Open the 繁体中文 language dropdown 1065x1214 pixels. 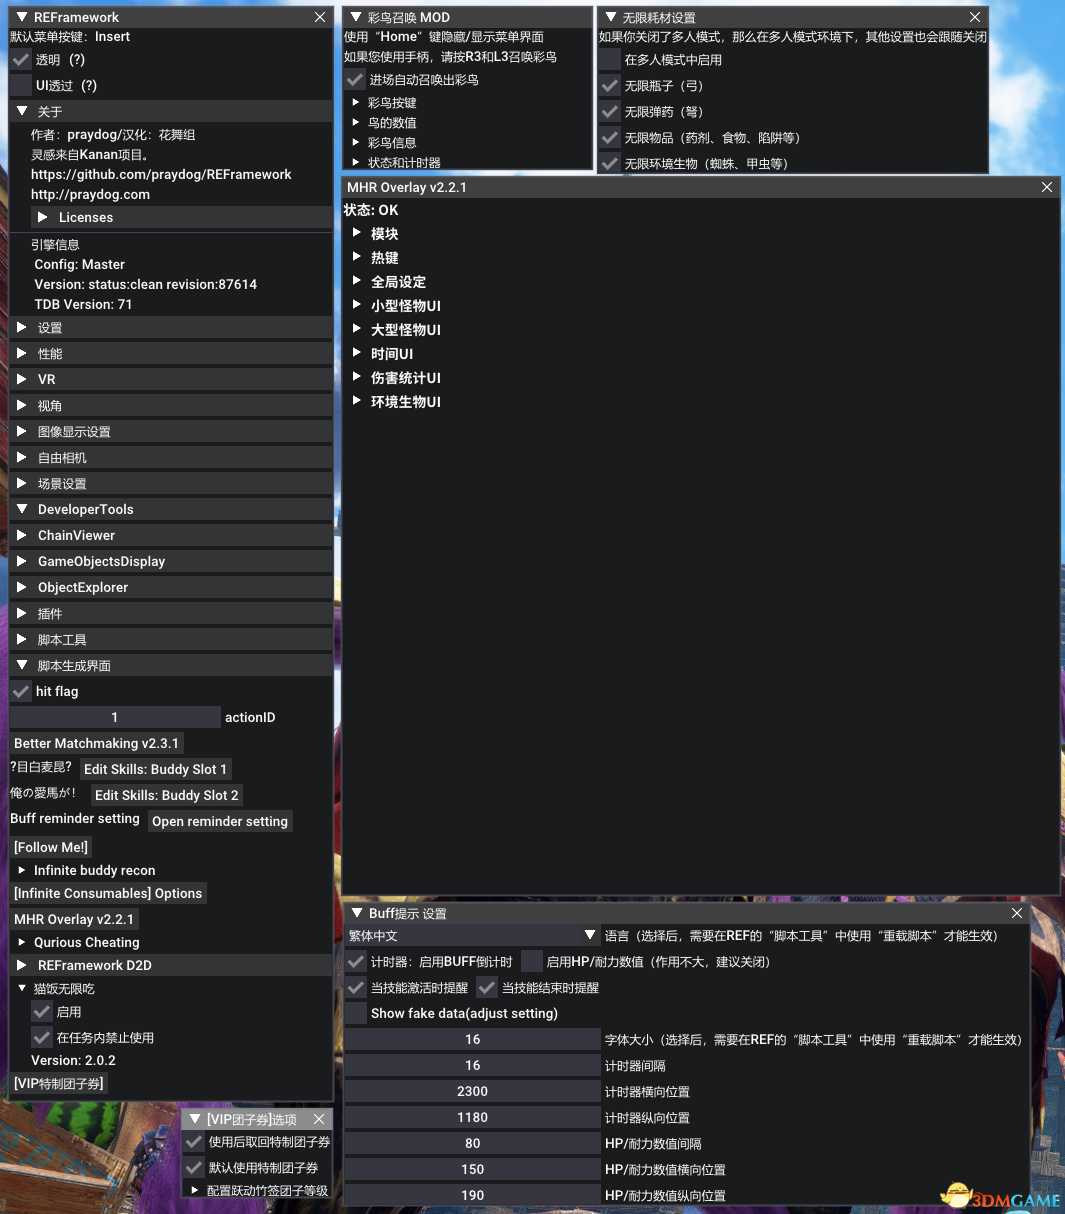472,935
